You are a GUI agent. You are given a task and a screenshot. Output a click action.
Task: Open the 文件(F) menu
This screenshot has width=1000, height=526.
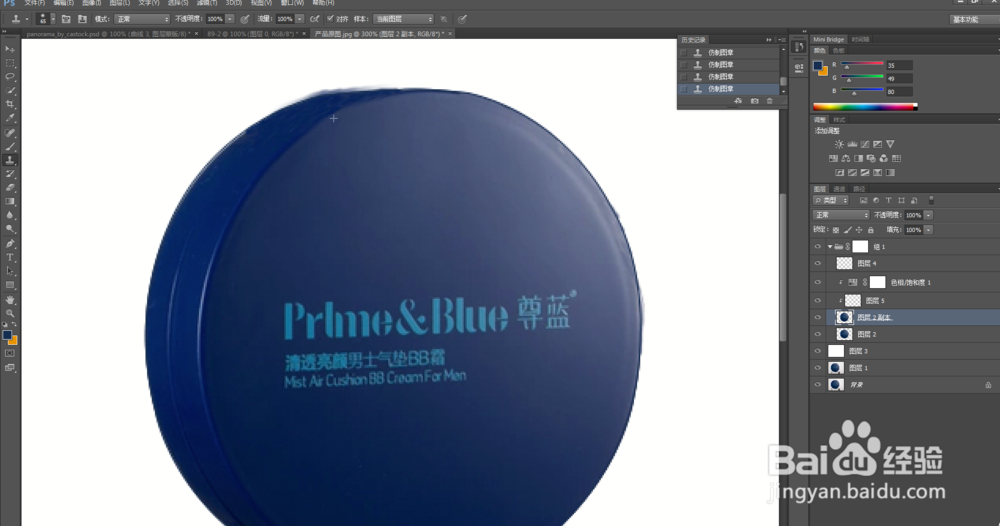coord(34,3)
